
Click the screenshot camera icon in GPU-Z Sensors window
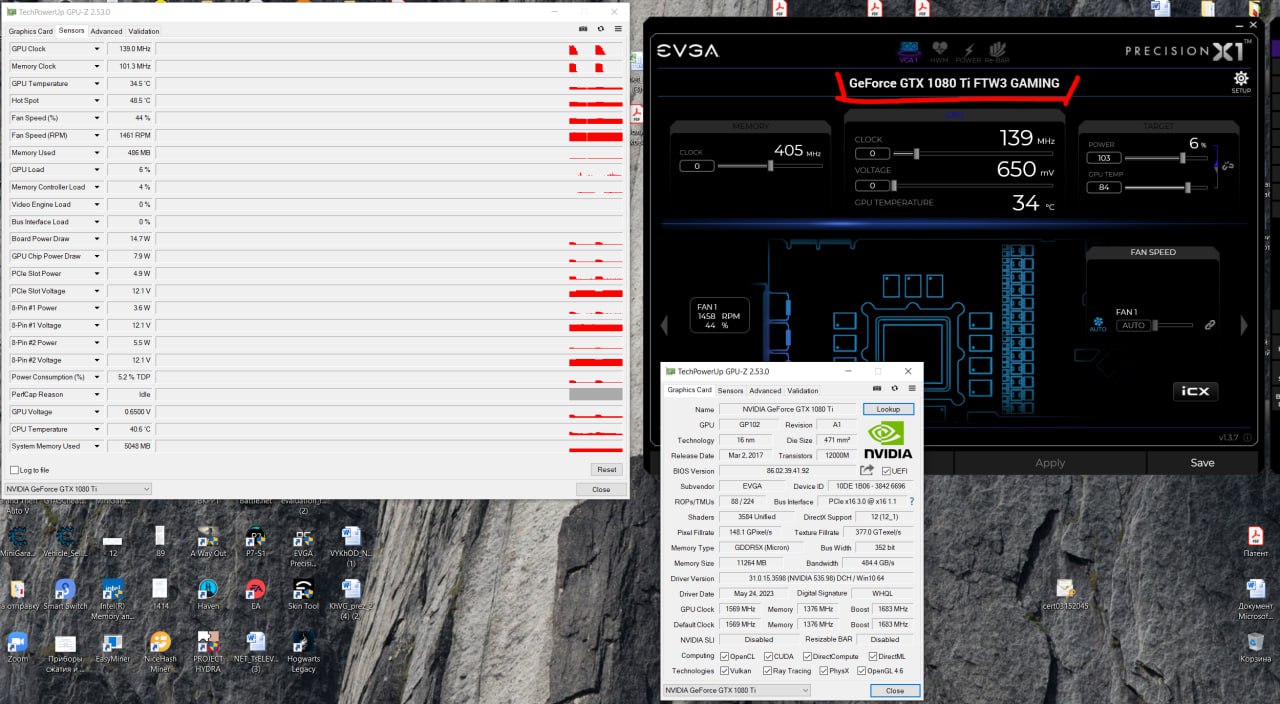[x=583, y=29]
